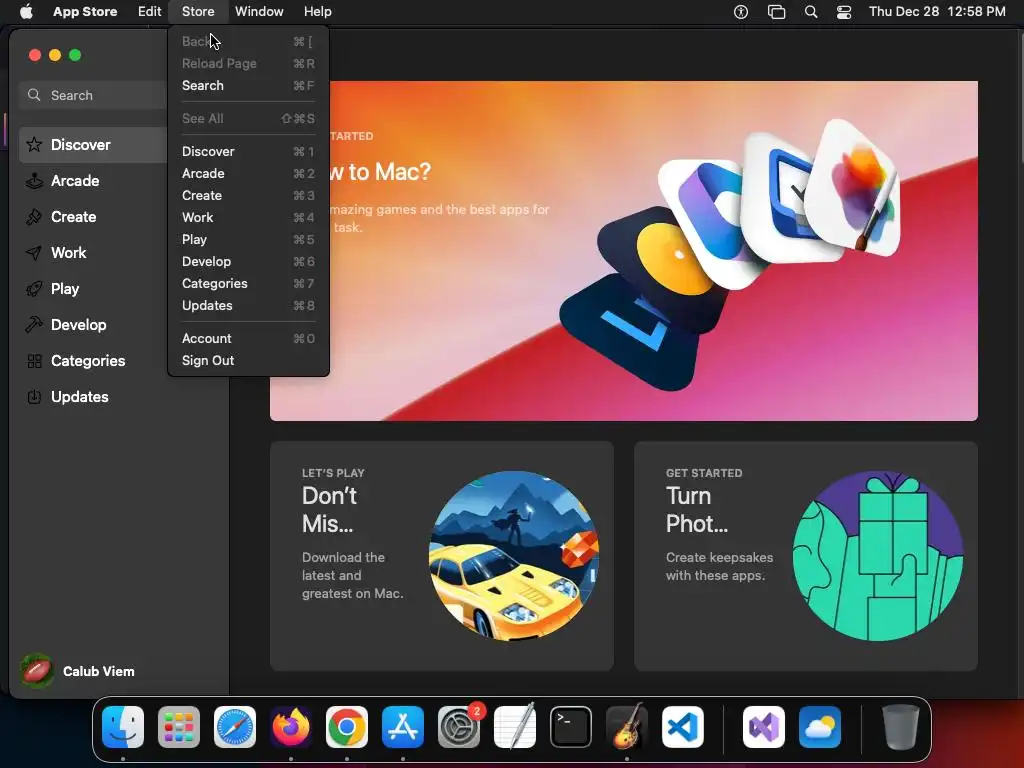Click the Discover star icon in sidebar

(x=34, y=144)
